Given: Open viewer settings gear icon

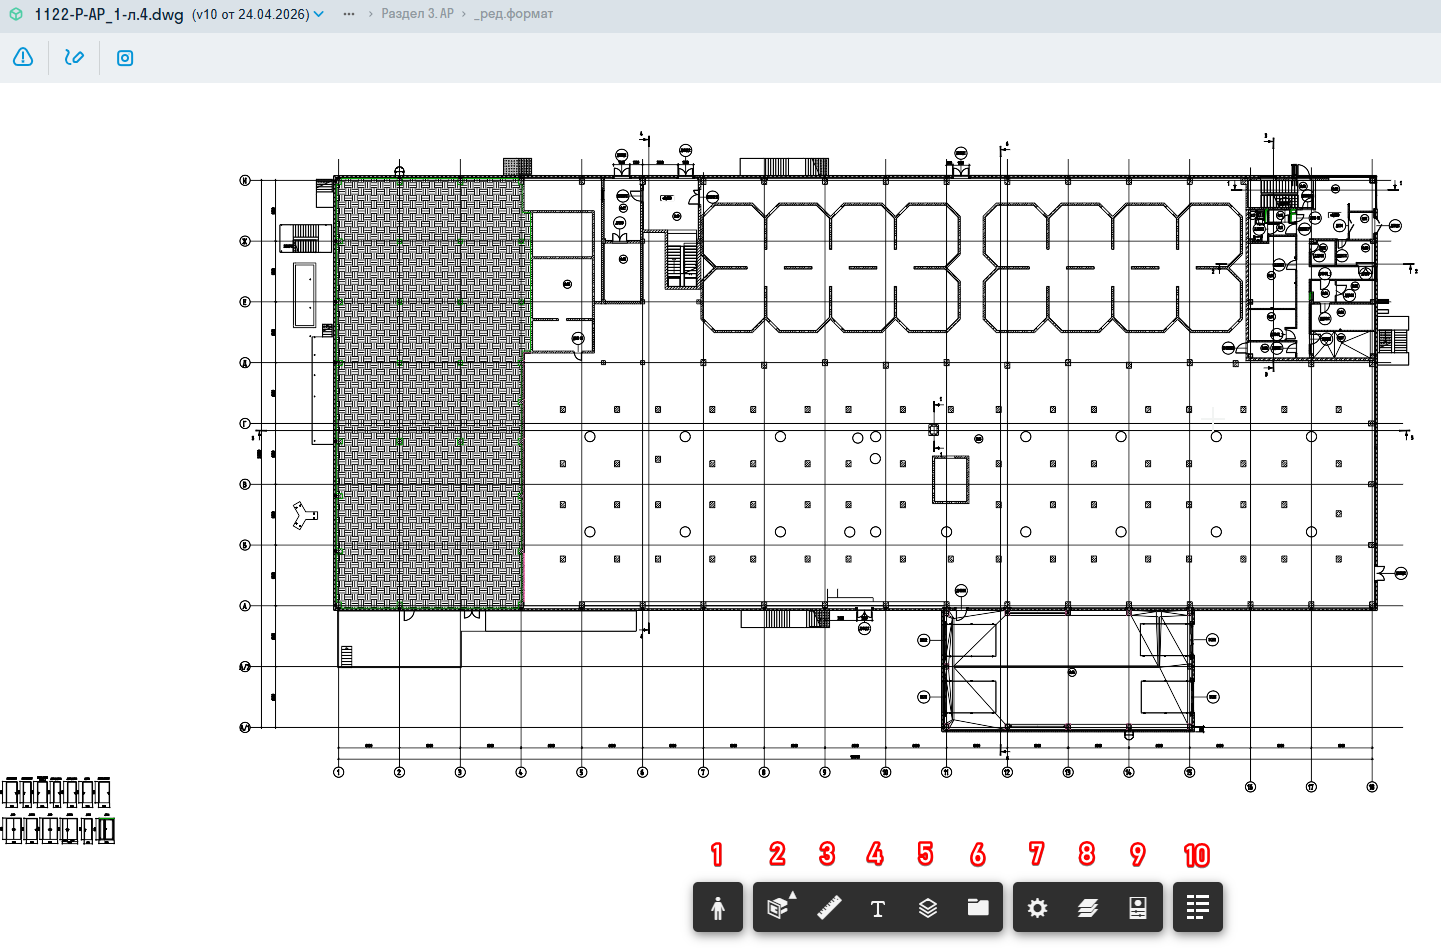Looking at the screenshot, I should pyautogui.click(x=1038, y=908).
